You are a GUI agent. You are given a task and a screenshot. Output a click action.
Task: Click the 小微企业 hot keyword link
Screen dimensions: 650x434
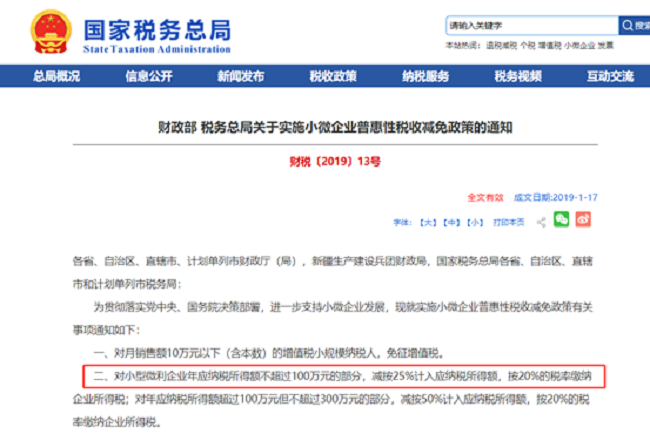point(580,45)
